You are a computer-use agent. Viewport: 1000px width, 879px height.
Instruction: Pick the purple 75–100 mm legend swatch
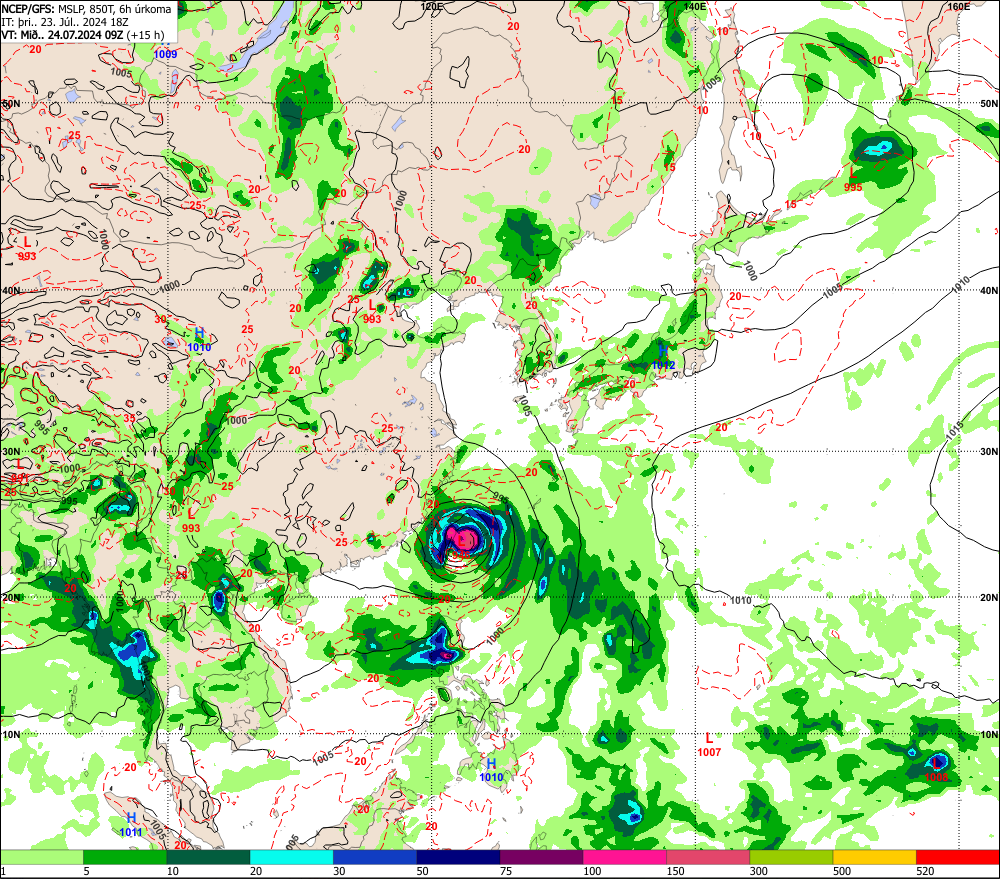click(541, 857)
